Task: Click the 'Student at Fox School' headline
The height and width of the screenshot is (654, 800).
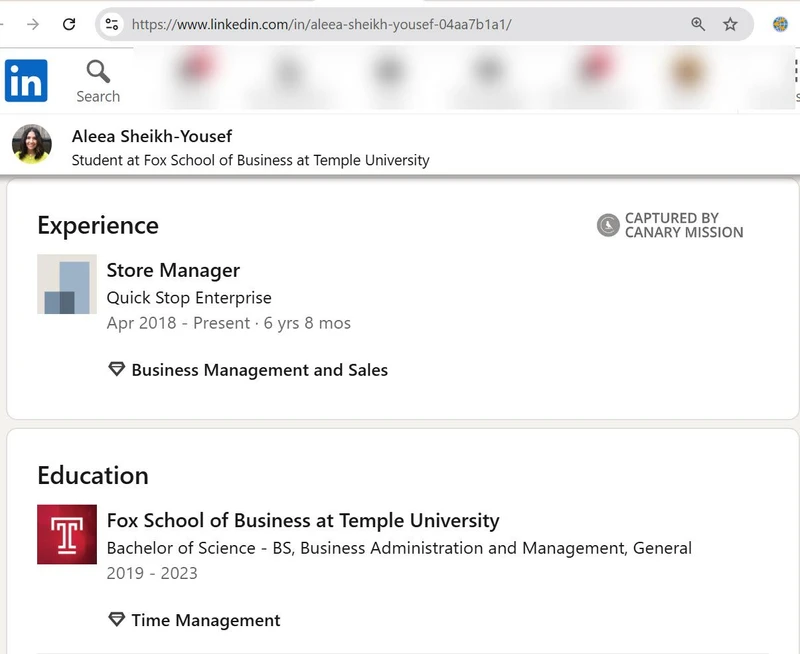Action: 251,160
